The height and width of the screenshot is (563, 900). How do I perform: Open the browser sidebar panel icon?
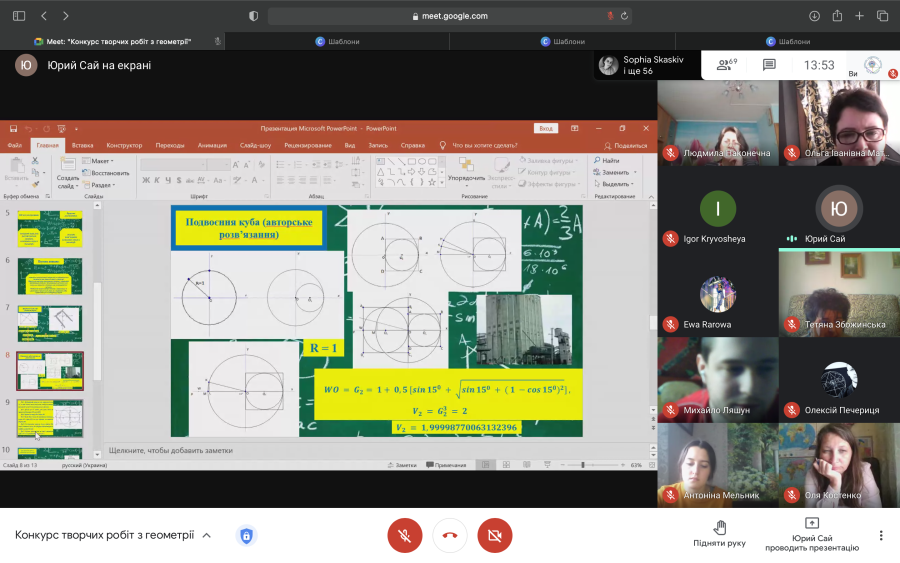click(x=19, y=16)
